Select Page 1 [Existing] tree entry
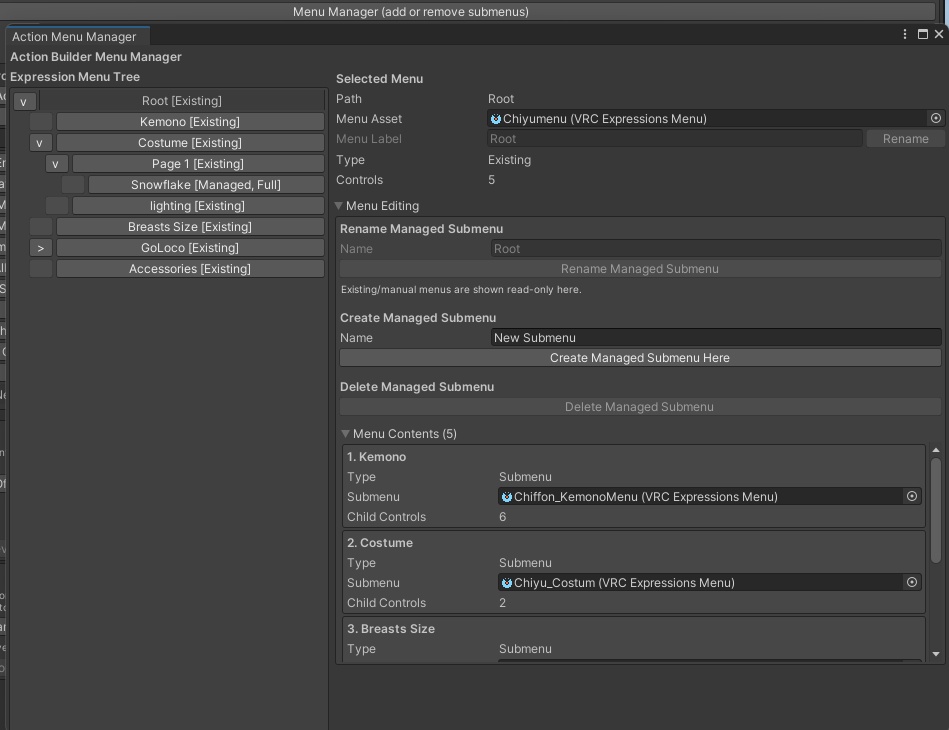 pyautogui.click(x=198, y=164)
